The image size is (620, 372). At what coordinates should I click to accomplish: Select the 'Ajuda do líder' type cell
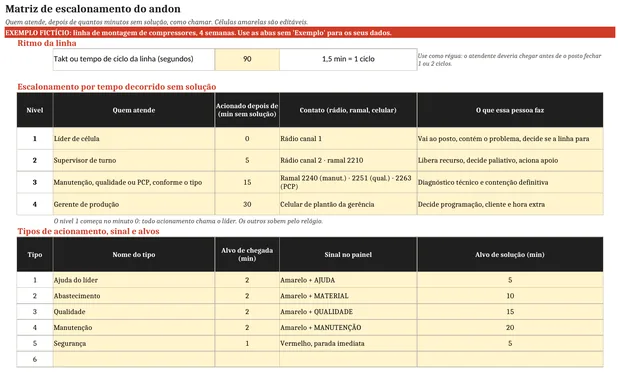(134, 280)
